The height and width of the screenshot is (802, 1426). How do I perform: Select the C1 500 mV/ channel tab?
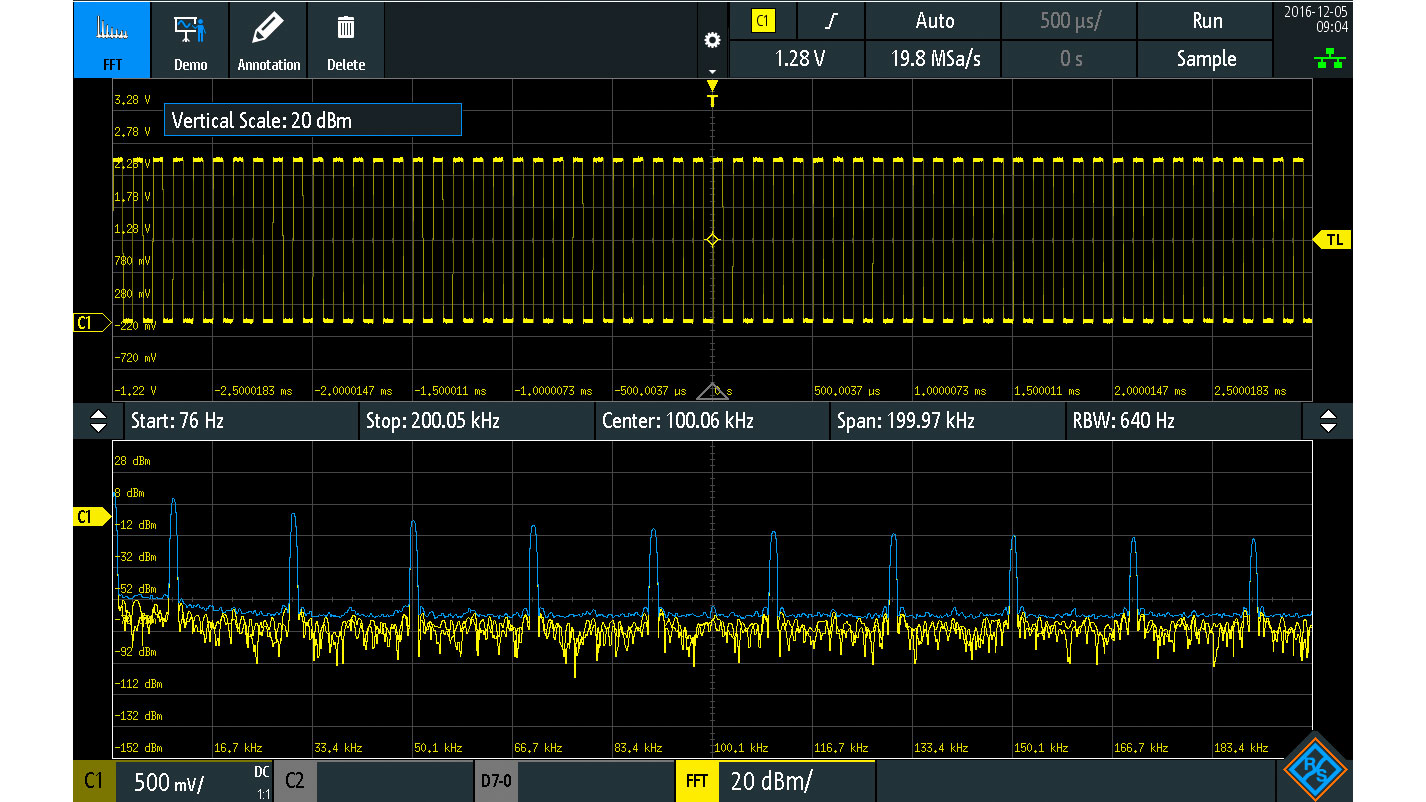(x=172, y=781)
